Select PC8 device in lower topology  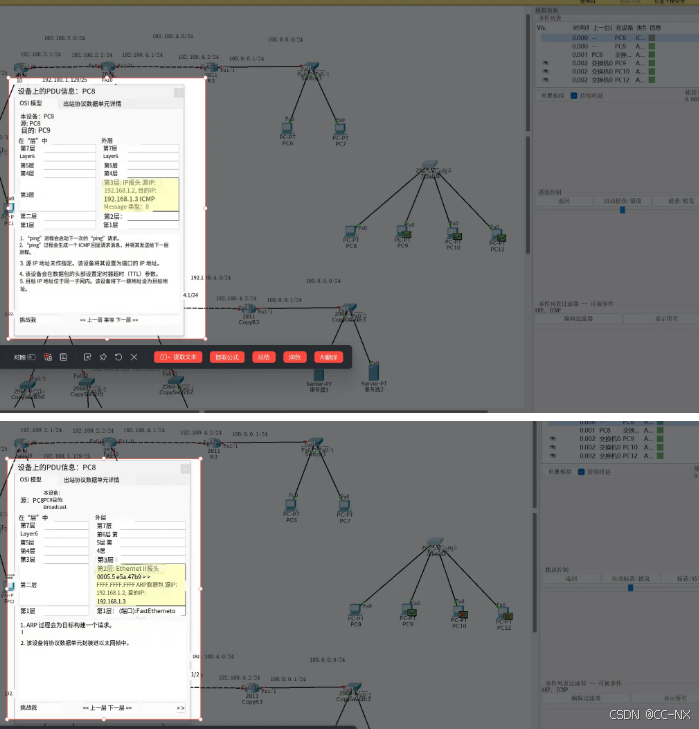pos(355,609)
